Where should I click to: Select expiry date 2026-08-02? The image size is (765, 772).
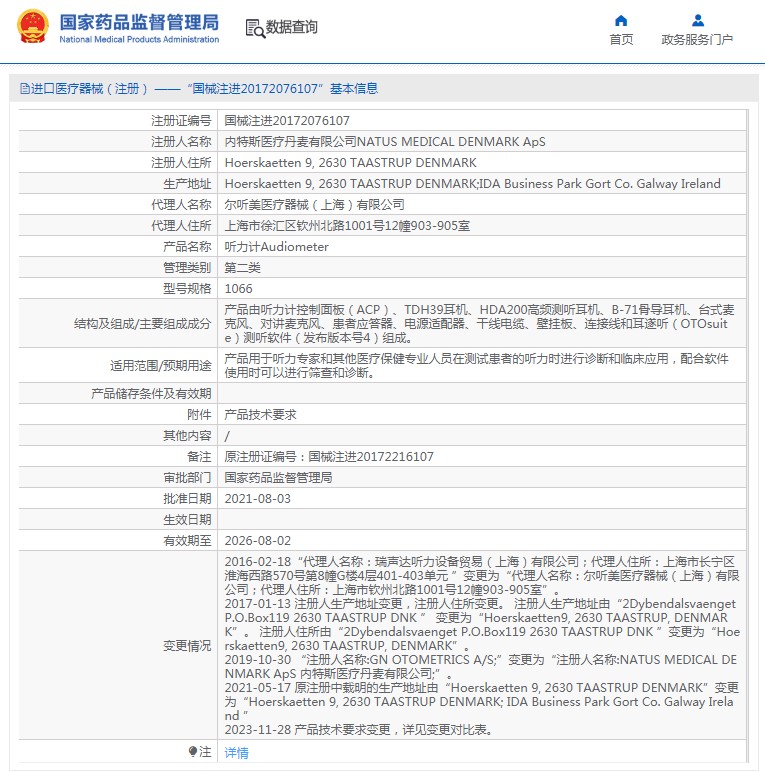[x=257, y=541]
